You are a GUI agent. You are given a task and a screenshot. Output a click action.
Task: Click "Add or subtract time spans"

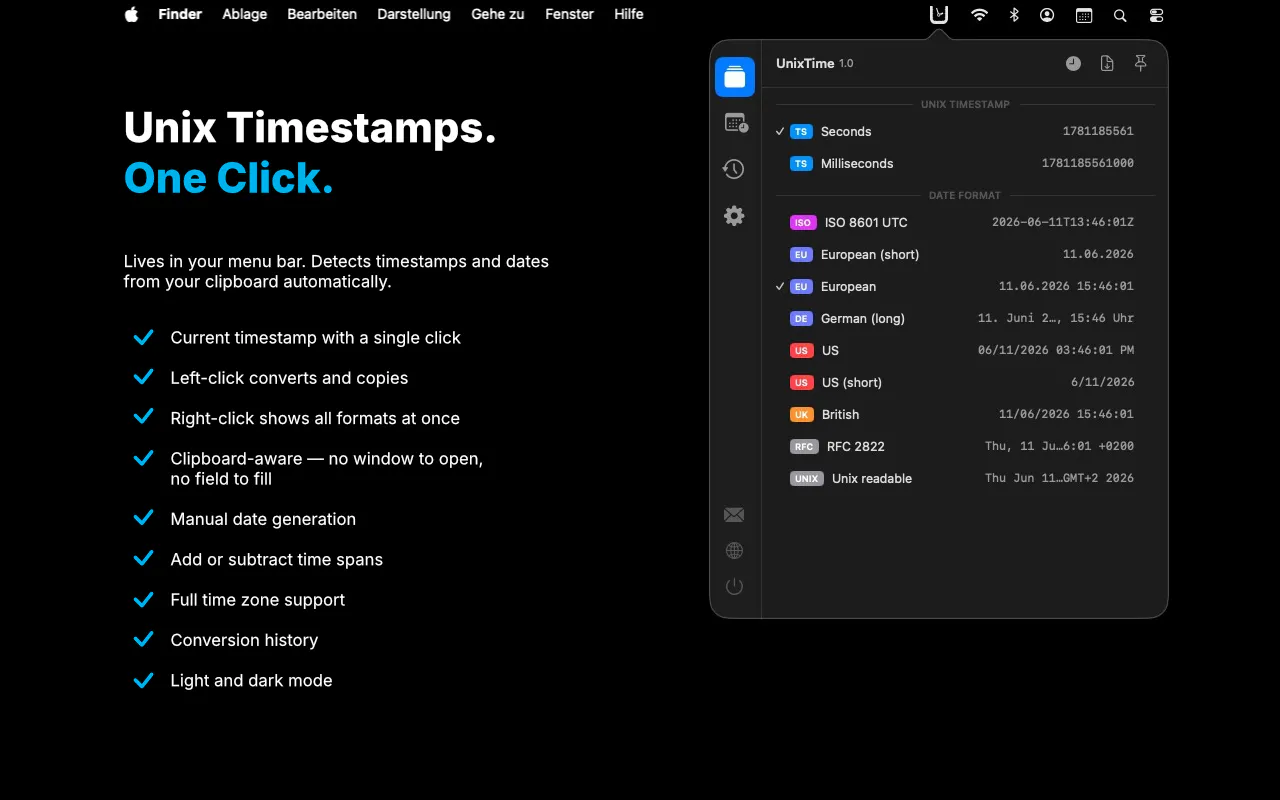click(x=277, y=559)
